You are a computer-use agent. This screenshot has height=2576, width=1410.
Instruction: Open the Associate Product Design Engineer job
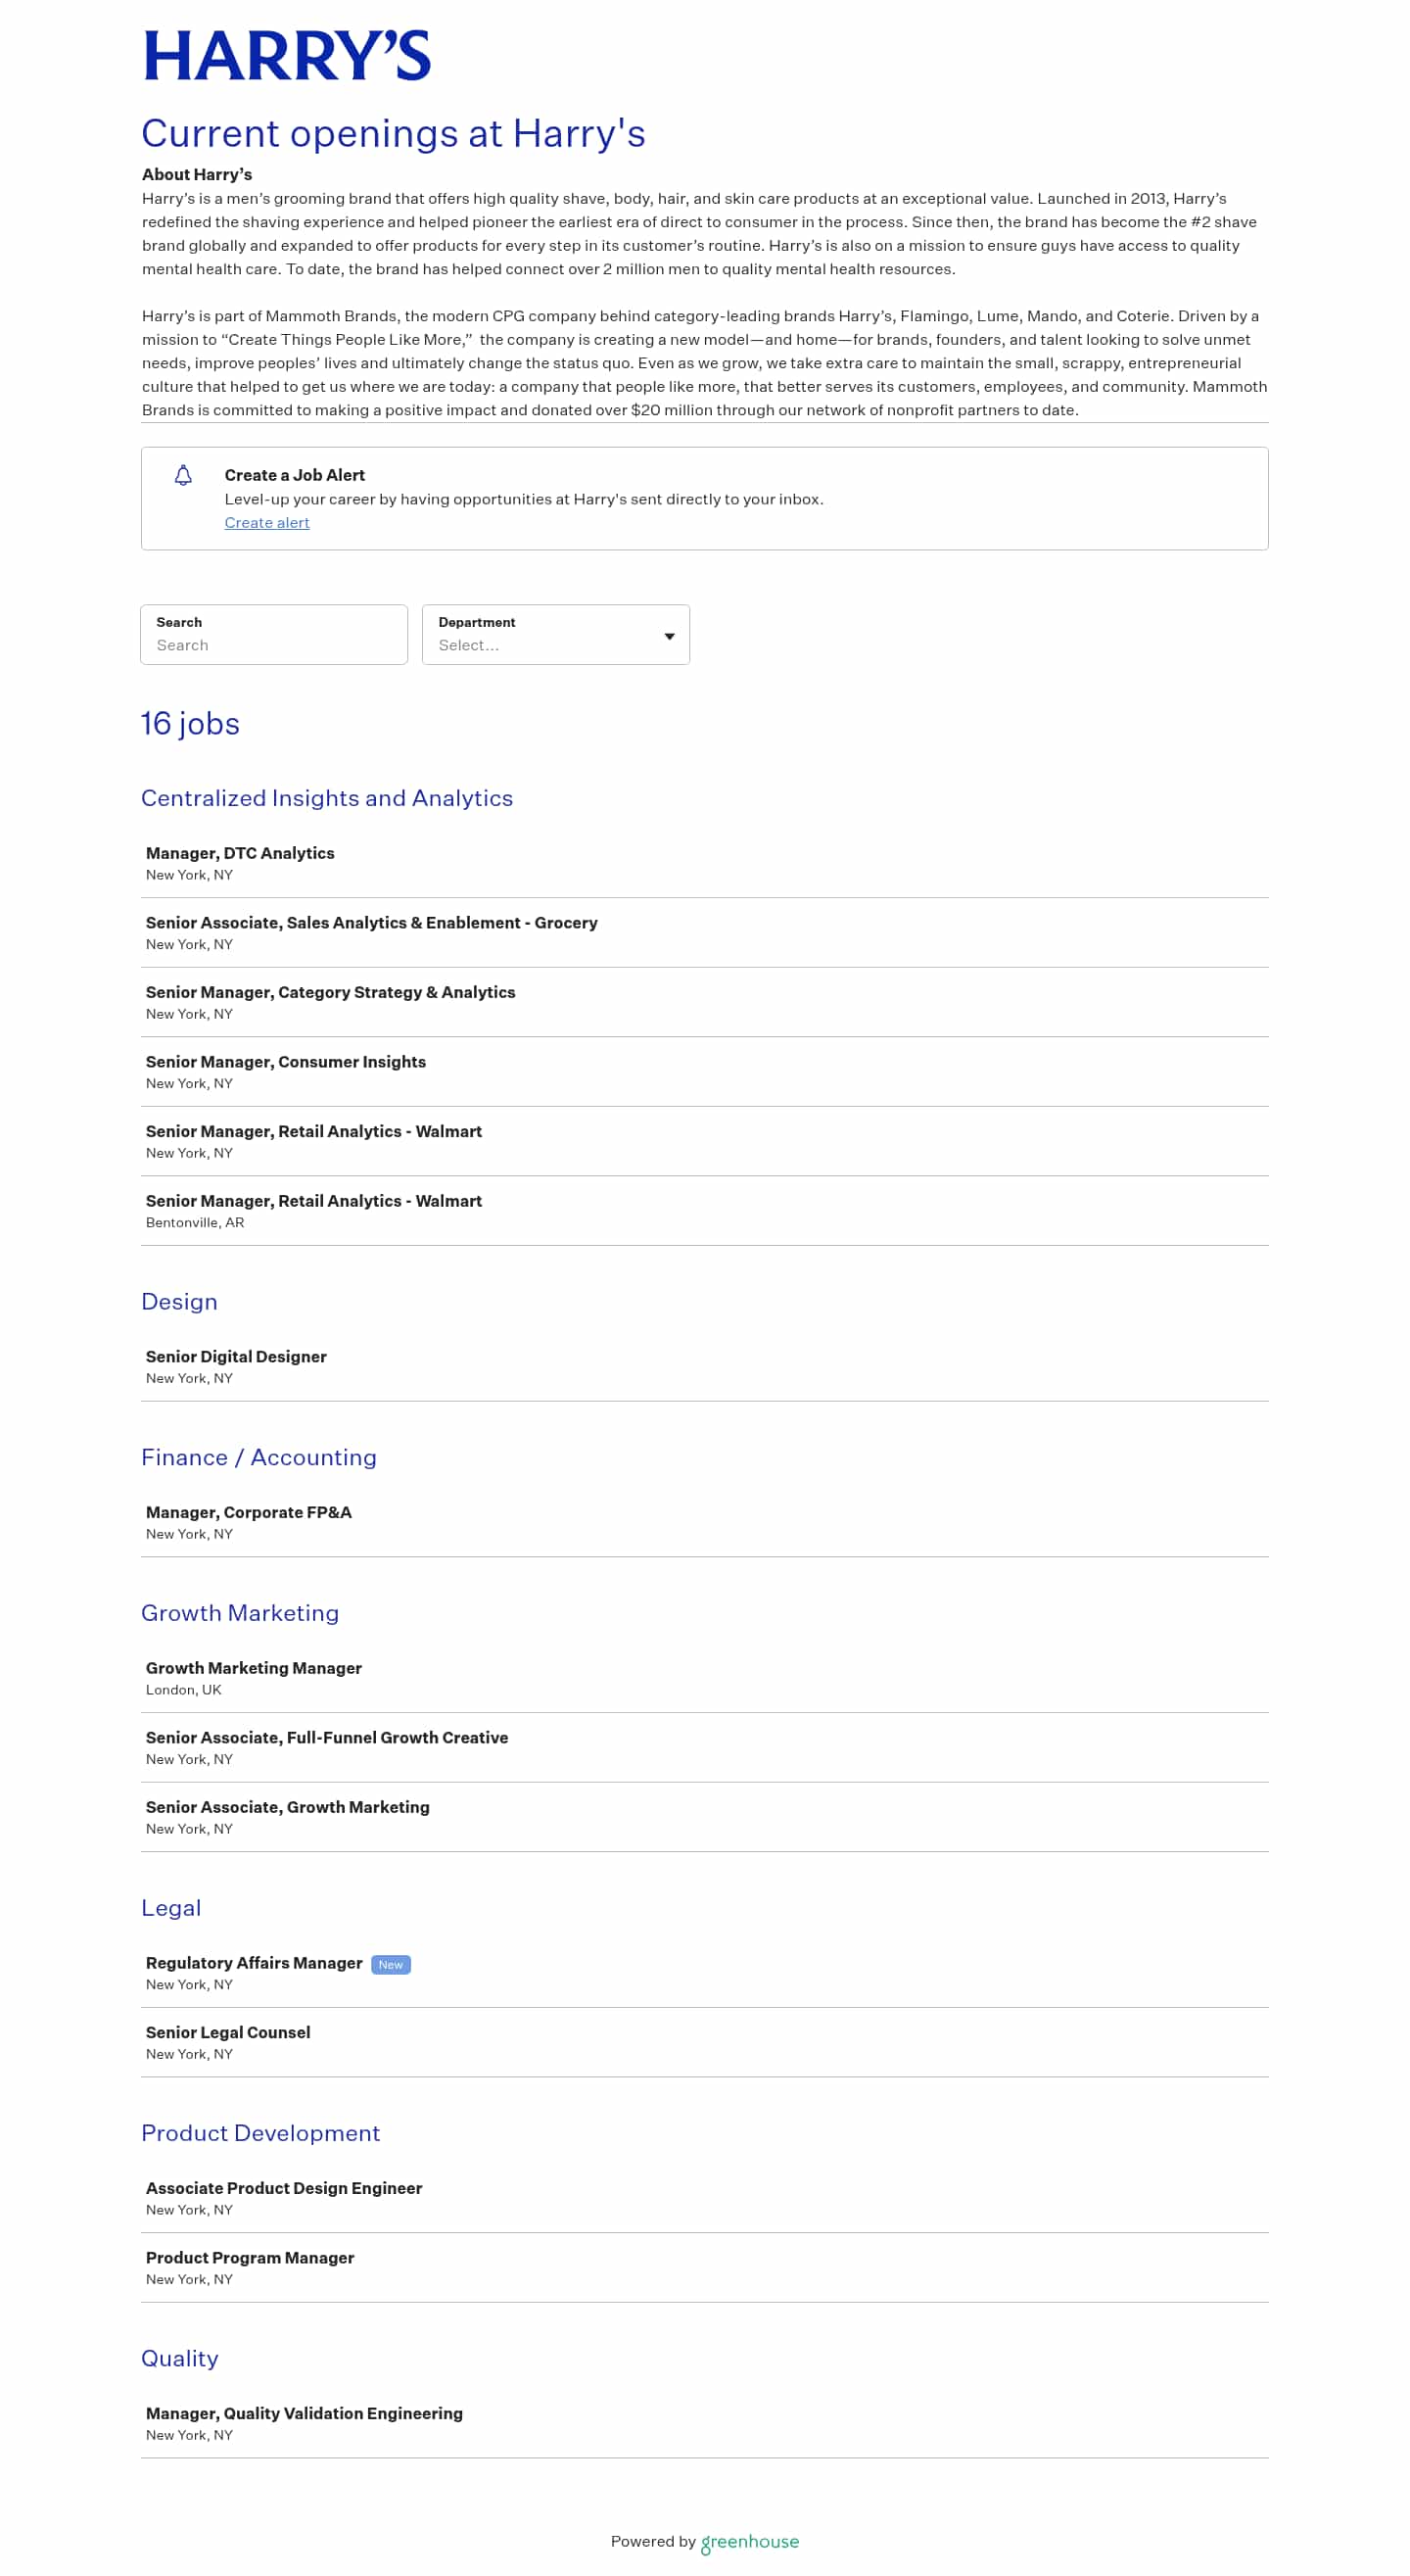[704, 2198]
